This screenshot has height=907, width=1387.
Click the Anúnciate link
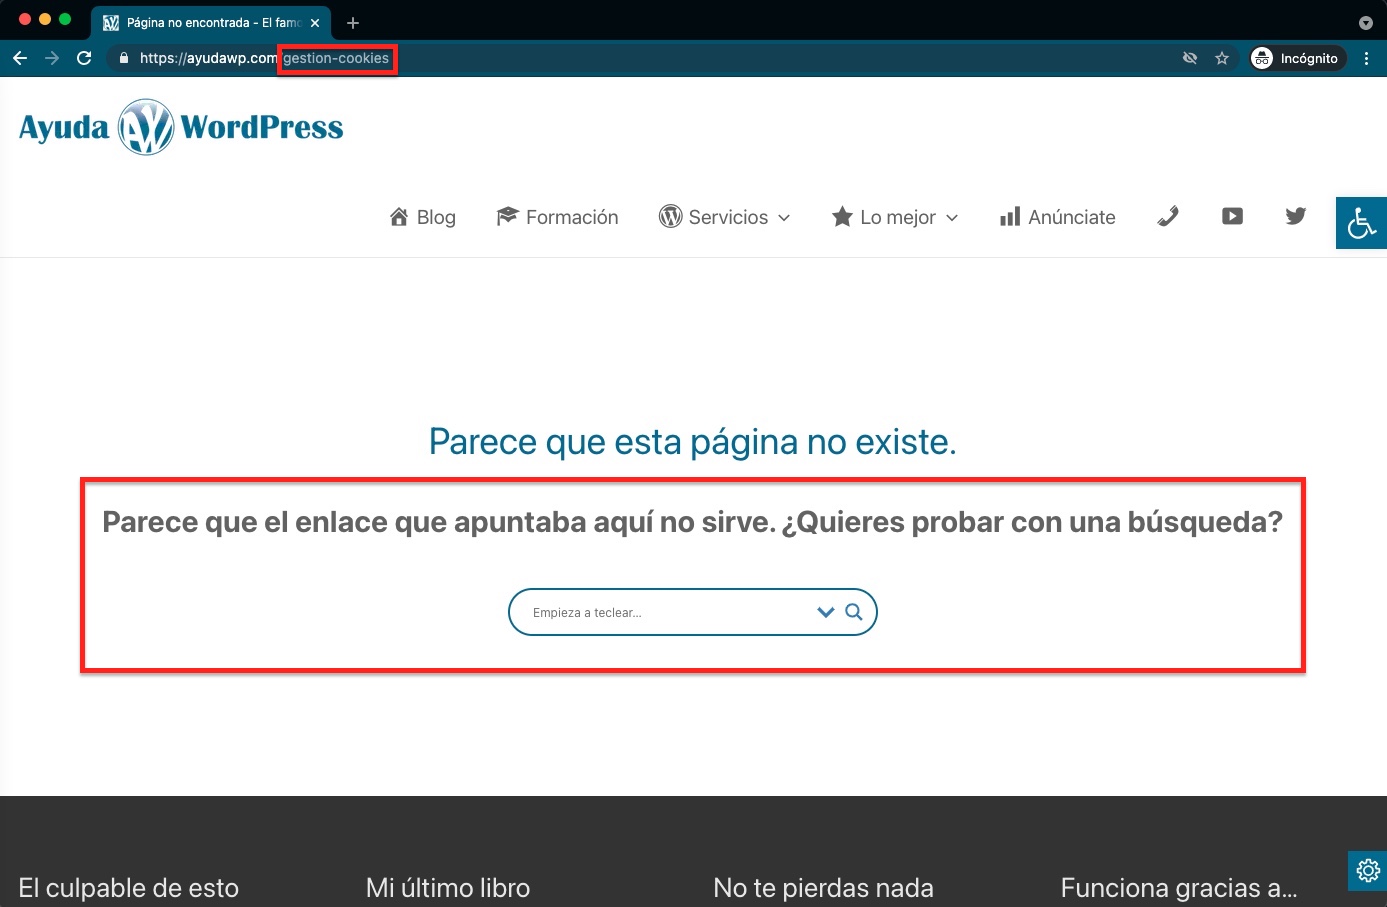point(1058,217)
